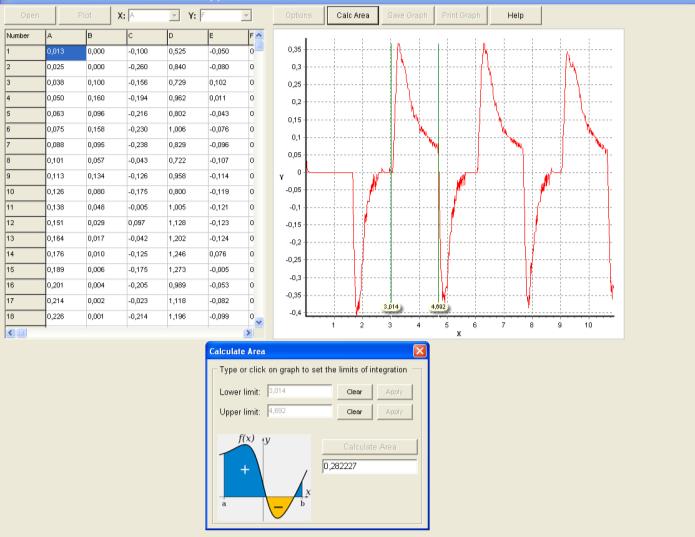Click the Plot toolbar button

(x=84, y=16)
